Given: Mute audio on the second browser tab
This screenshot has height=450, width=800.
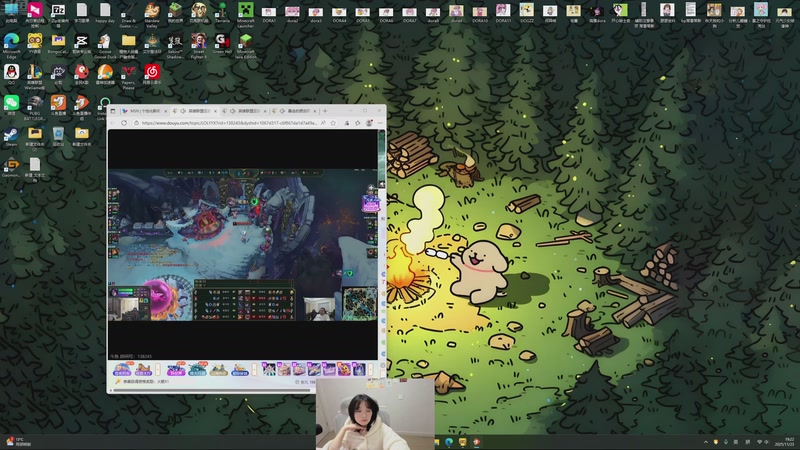Looking at the screenshot, I should tap(183, 111).
